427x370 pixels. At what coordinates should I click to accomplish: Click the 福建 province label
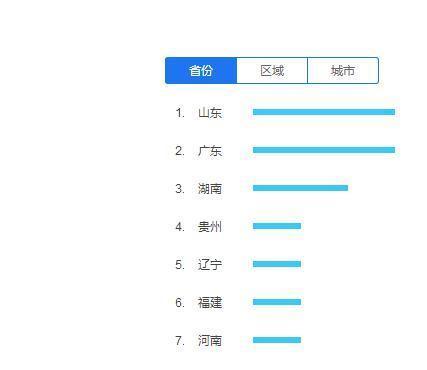click(x=210, y=303)
